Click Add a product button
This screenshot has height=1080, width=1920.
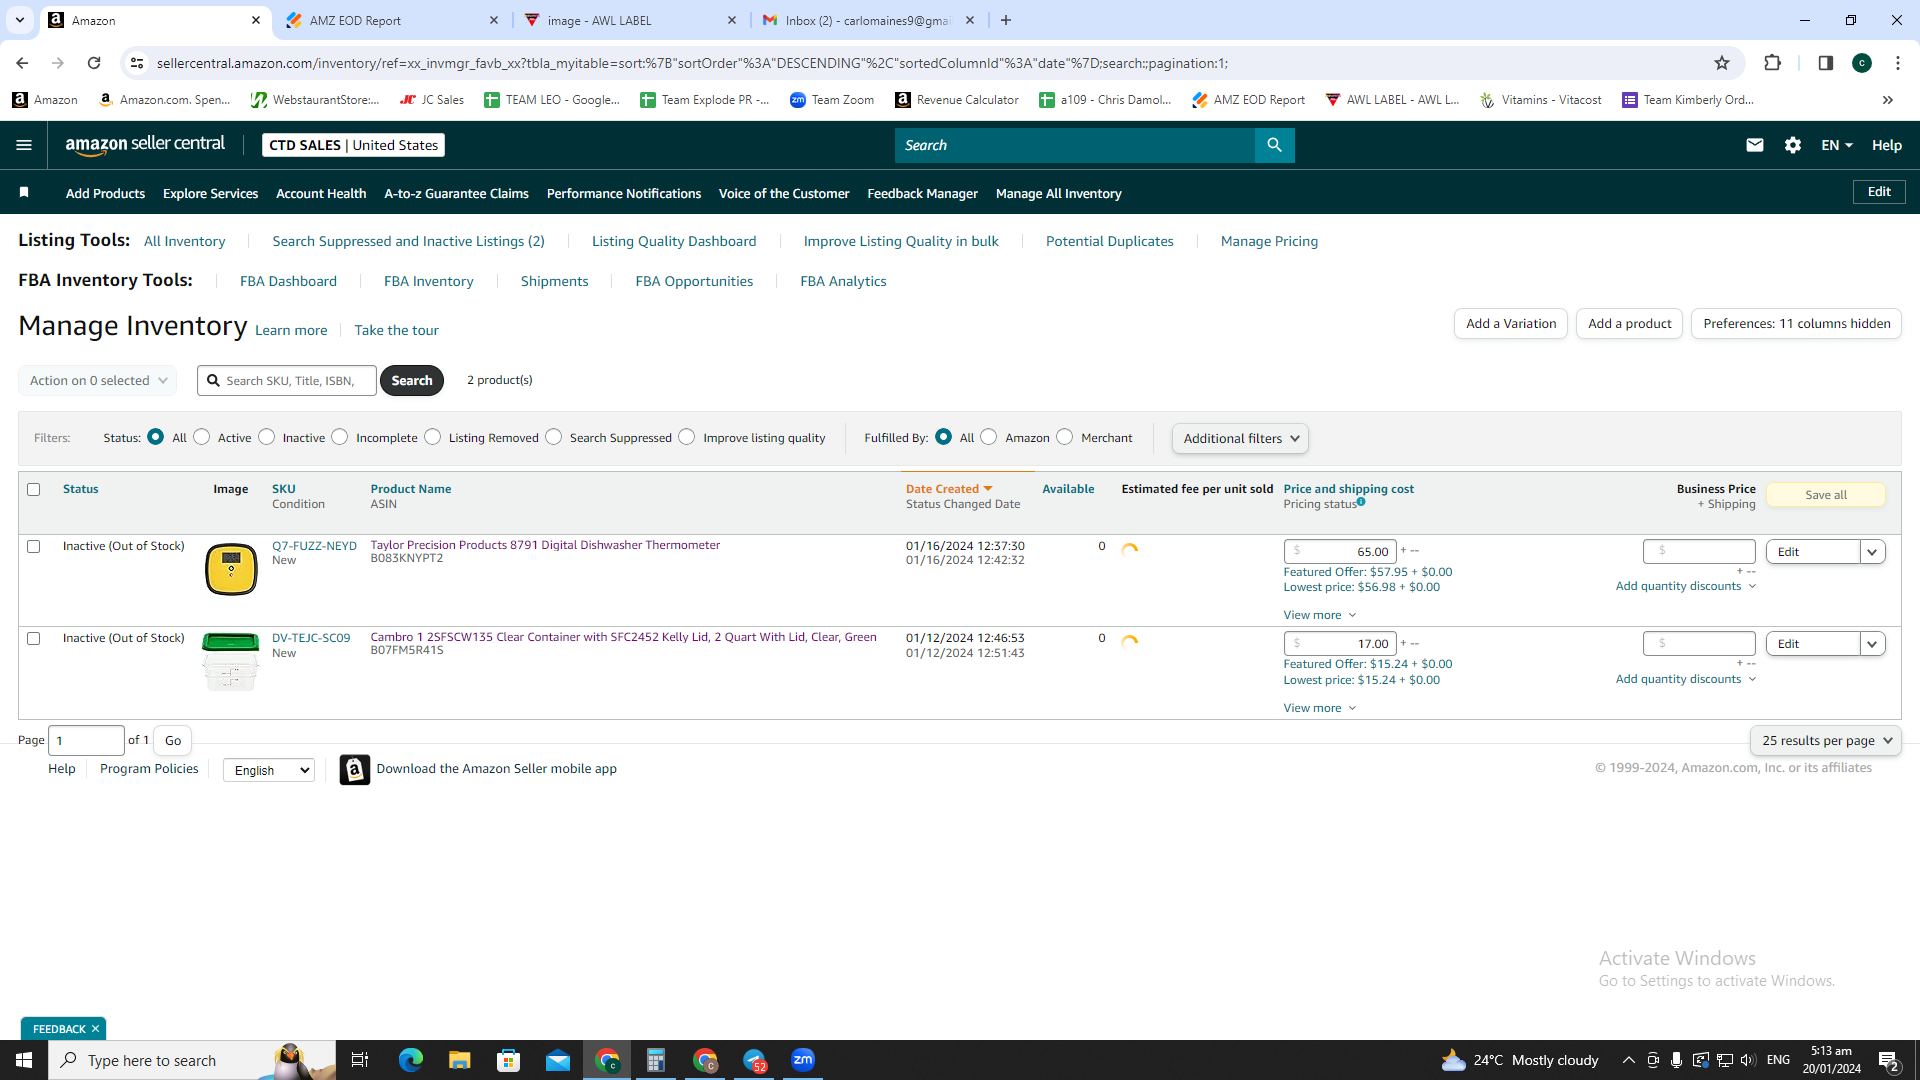tap(1629, 323)
